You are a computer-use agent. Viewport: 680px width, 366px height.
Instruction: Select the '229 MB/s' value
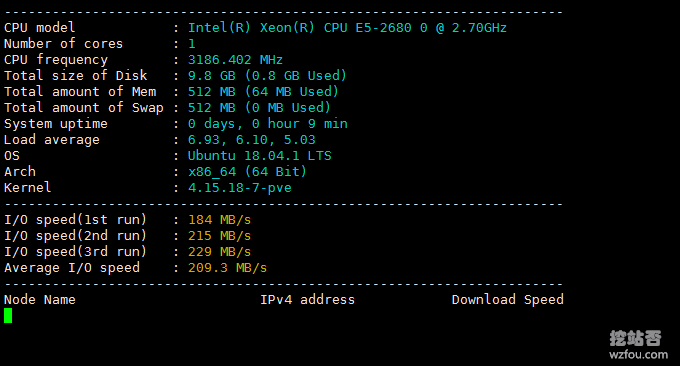click(x=219, y=252)
